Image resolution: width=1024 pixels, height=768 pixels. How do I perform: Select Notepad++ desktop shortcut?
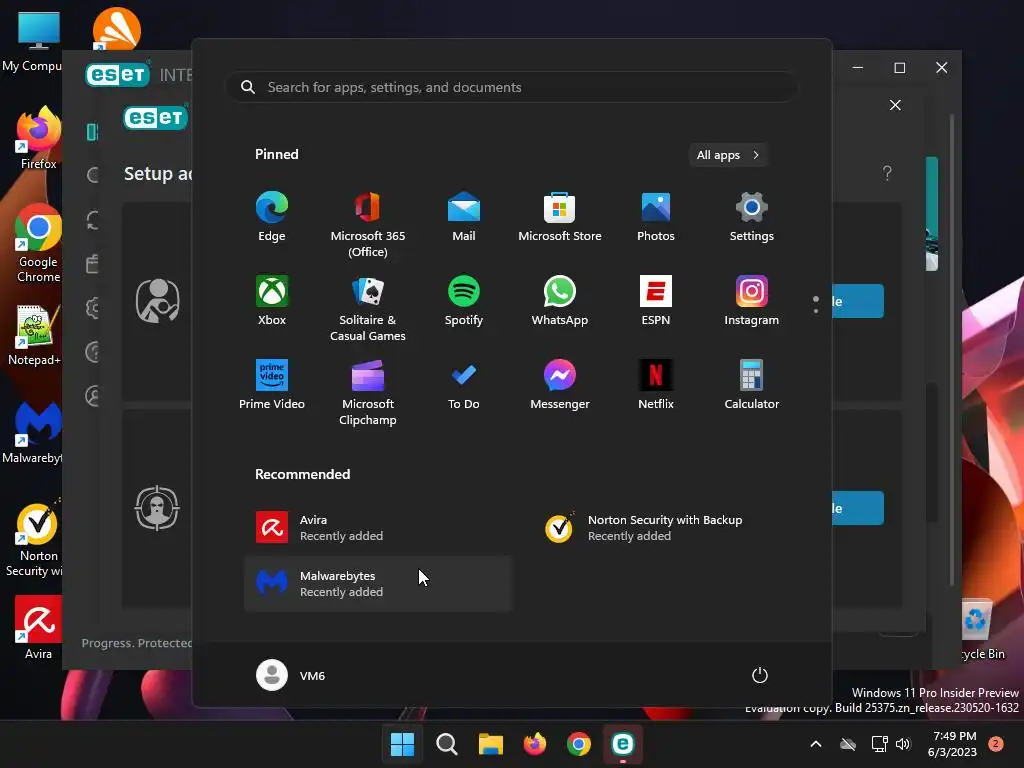(x=34, y=334)
